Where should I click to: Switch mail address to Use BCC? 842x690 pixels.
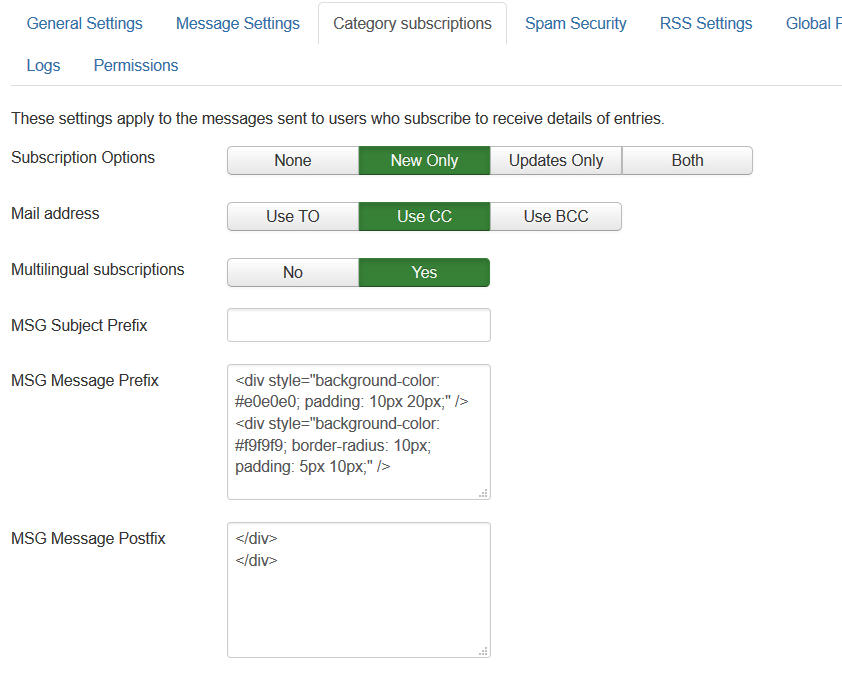pos(556,217)
